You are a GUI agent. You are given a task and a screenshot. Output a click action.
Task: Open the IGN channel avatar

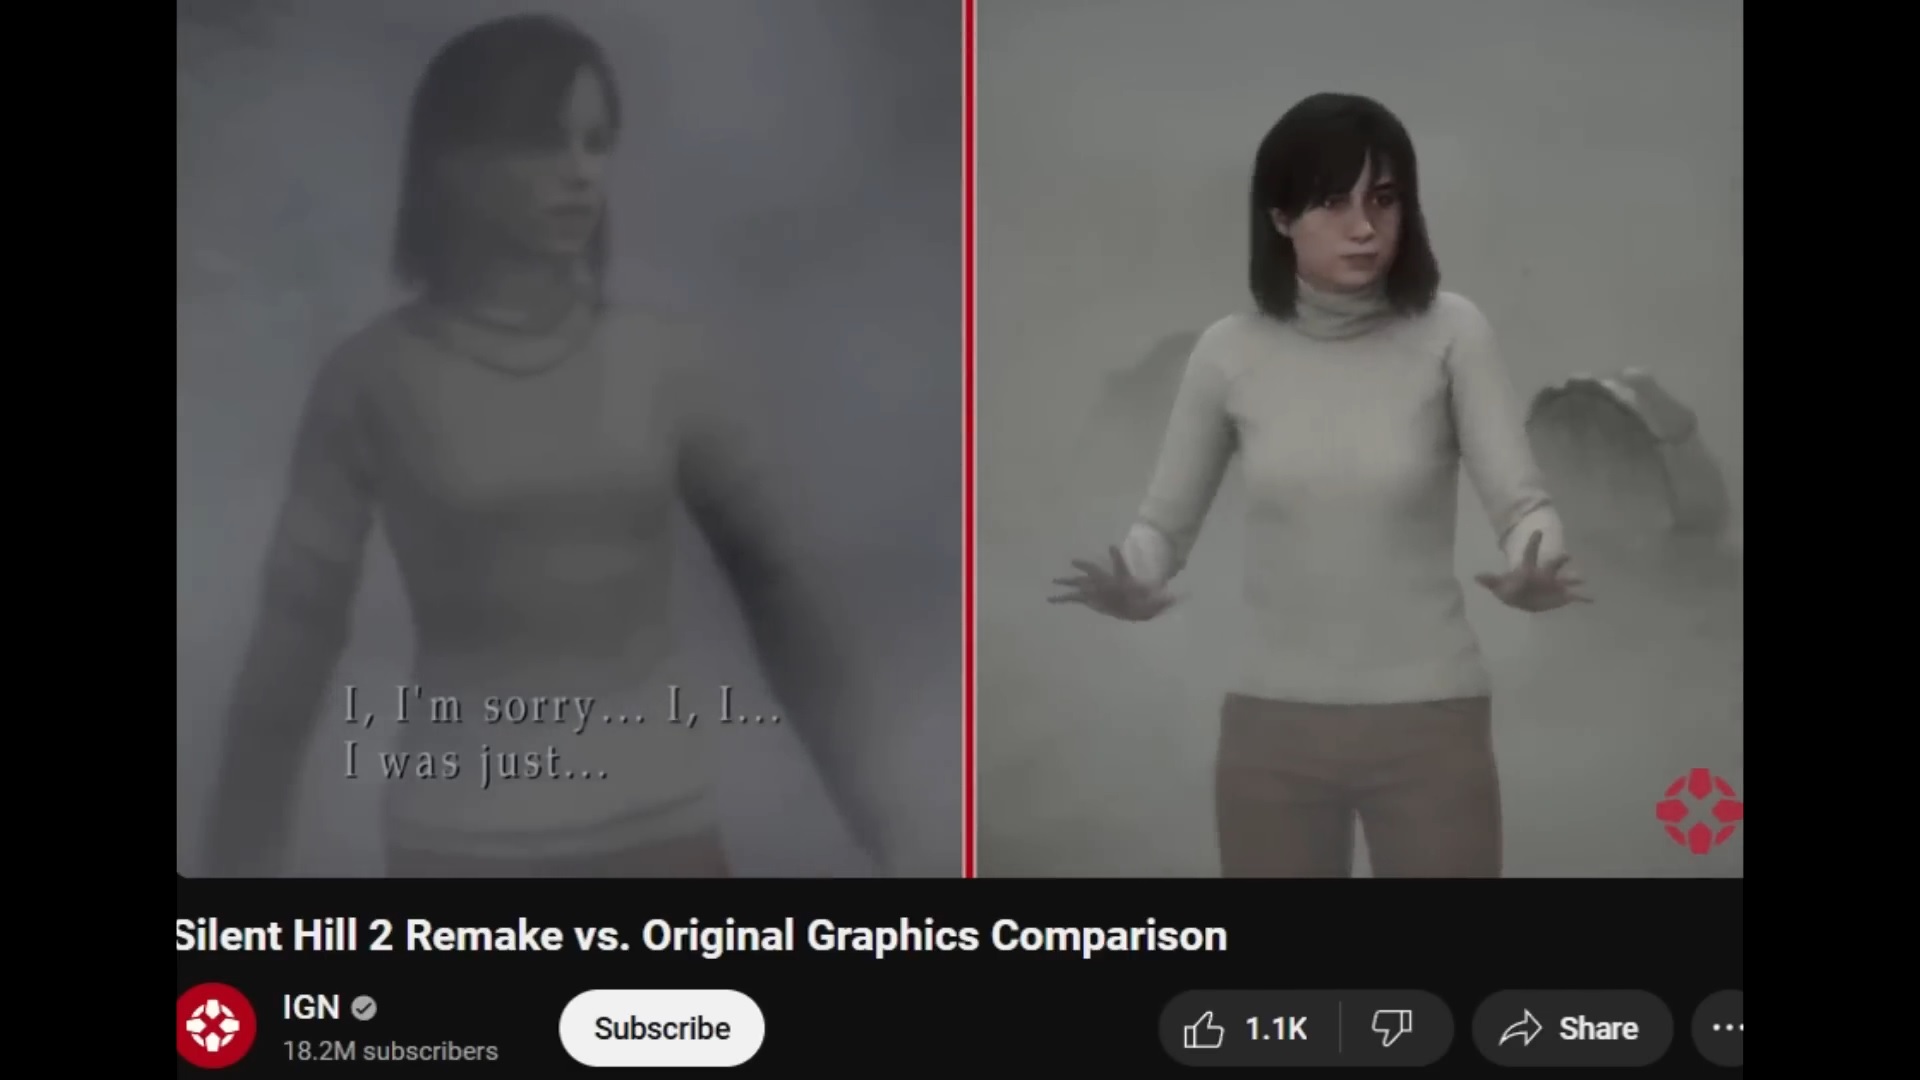tap(214, 1027)
